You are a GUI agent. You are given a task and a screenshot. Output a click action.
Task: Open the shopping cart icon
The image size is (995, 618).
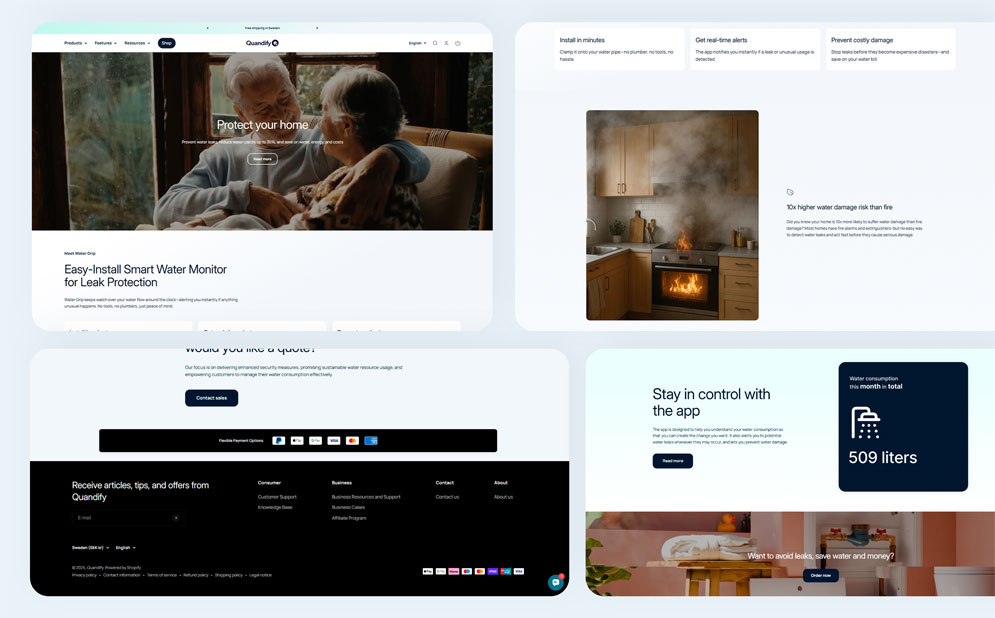tap(458, 43)
